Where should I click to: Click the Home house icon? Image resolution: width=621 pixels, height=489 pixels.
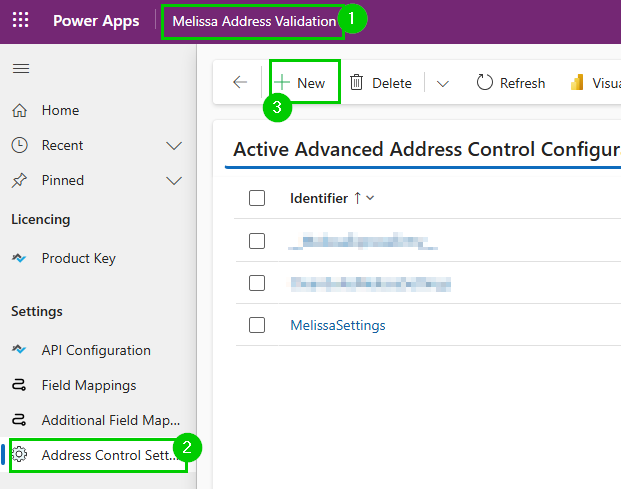point(19,110)
